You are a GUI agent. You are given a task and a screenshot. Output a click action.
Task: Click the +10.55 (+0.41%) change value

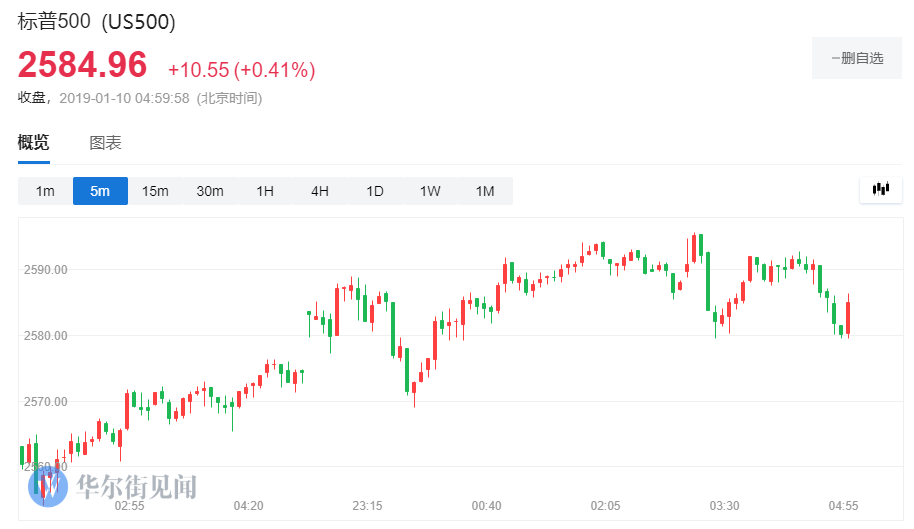(241, 70)
